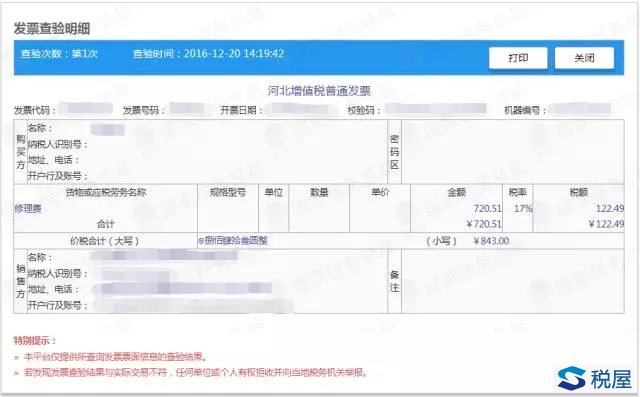The width and height of the screenshot is (640, 397).
Task: Click the 17% tax rate value
Action: pos(523,208)
